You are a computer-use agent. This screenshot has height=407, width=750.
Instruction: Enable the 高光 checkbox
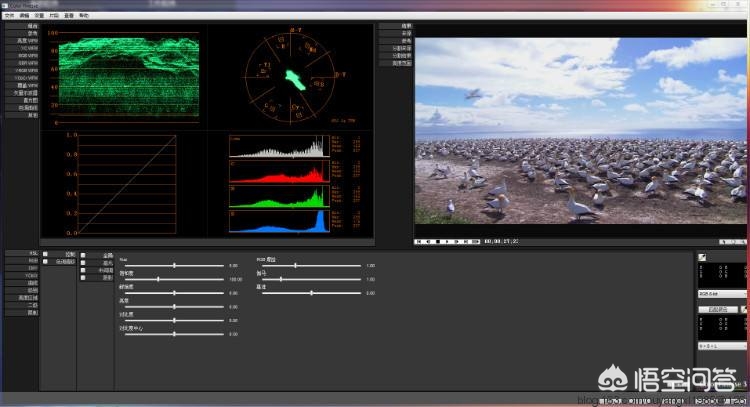pyautogui.click(x=84, y=263)
